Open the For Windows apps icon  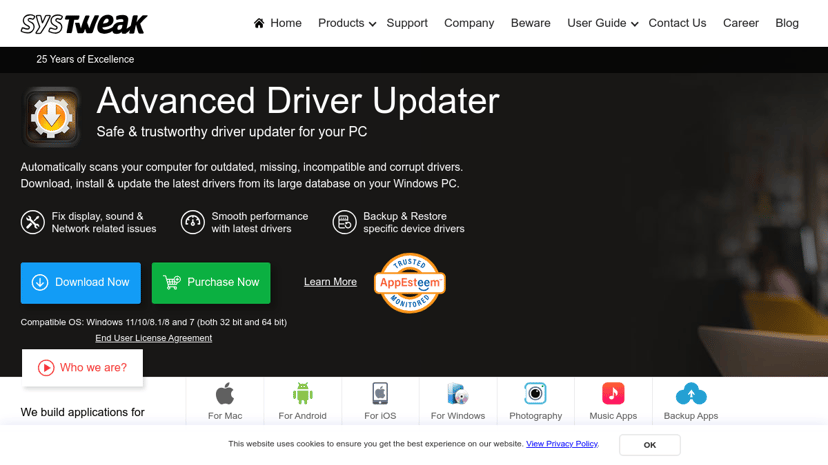click(458, 394)
